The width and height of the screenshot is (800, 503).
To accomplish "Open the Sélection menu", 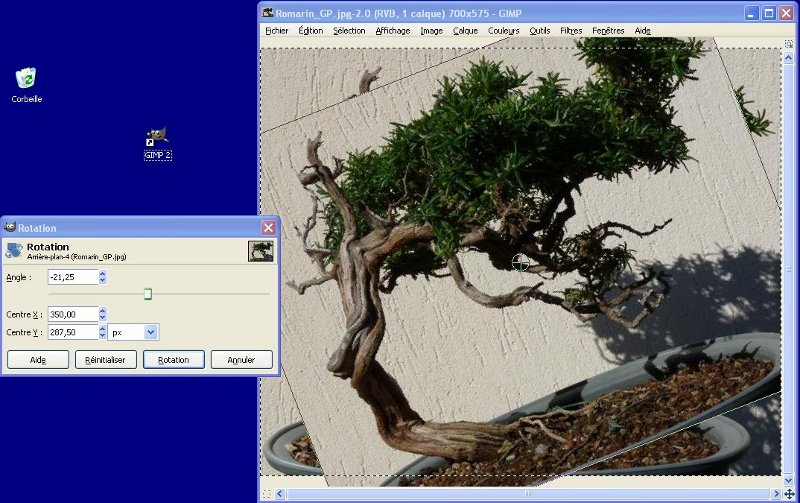I will point(349,31).
